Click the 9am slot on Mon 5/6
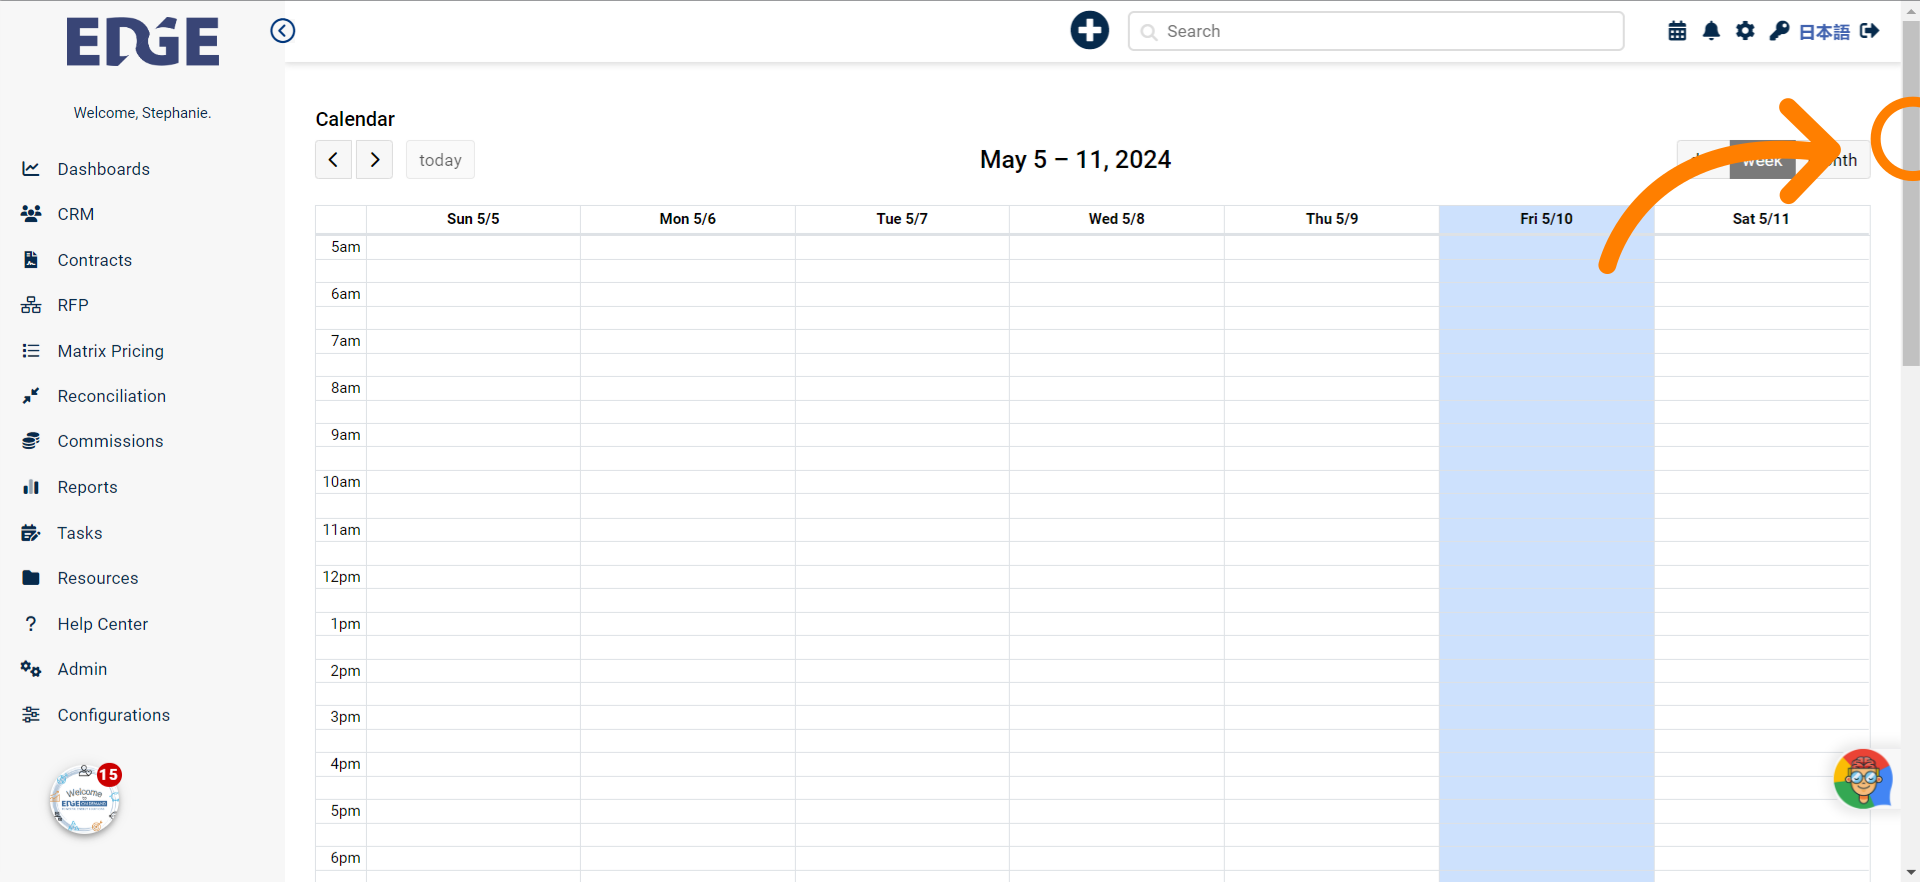The height and width of the screenshot is (882, 1920). 688,435
